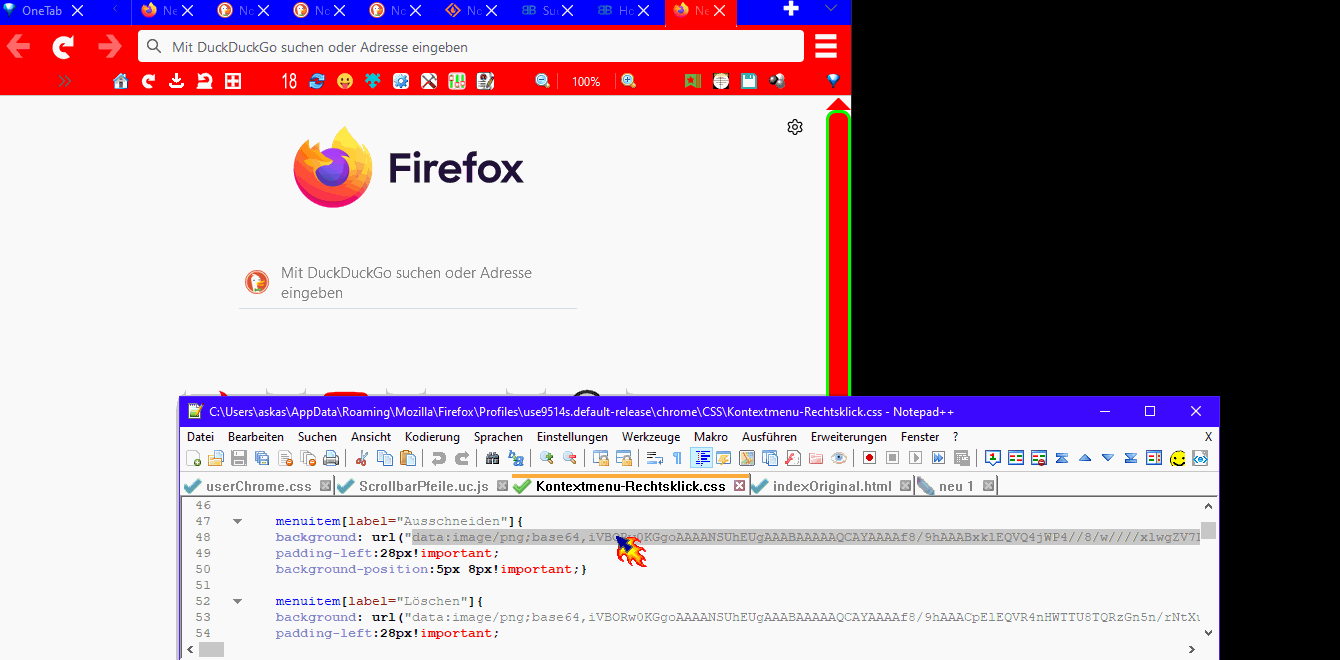Switch to ScrollbarPfeile.uc.js tab
Image resolution: width=1340 pixels, height=660 pixels.
click(423, 486)
